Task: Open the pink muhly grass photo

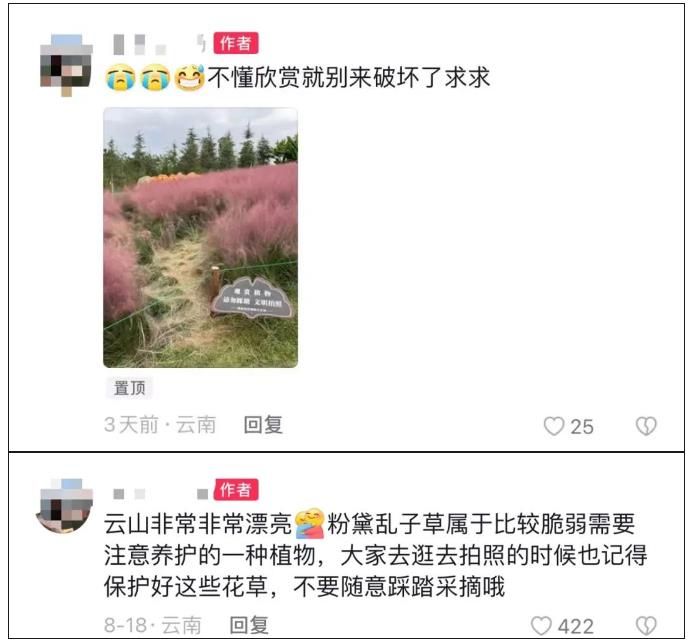Action: 201,238
